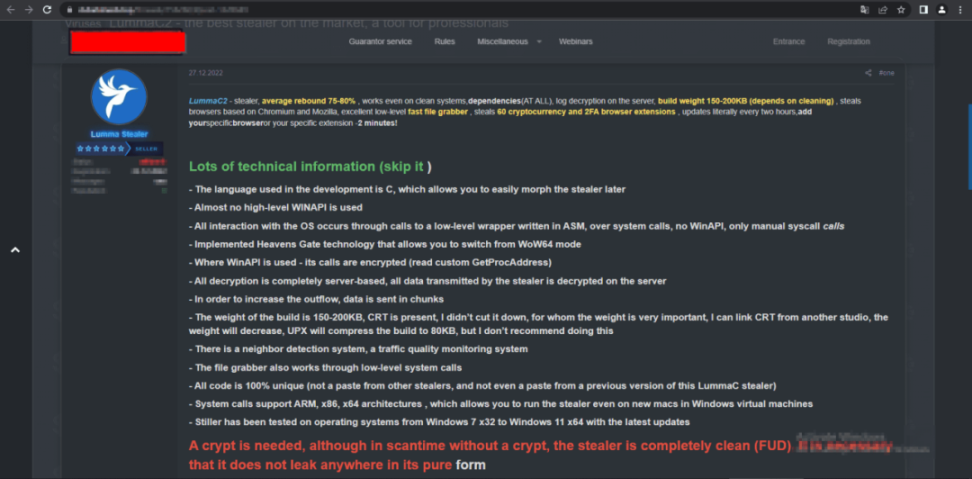Click the yellow text 'fast file grabber'
This screenshot has width=972, height=479.
tap(438, 112)
